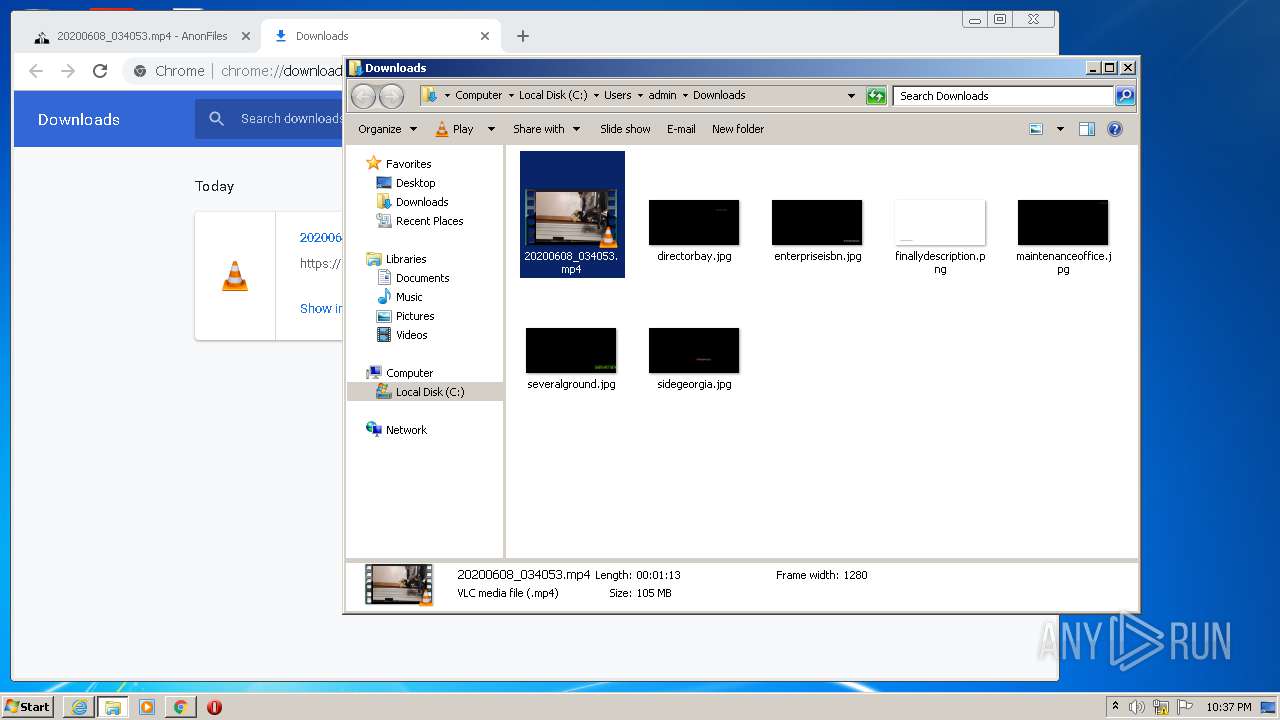This screenshot has height=720, width=1280.
Task: Select Local Disk (C:) in navigation pane
Action: (x=429, y=392)
